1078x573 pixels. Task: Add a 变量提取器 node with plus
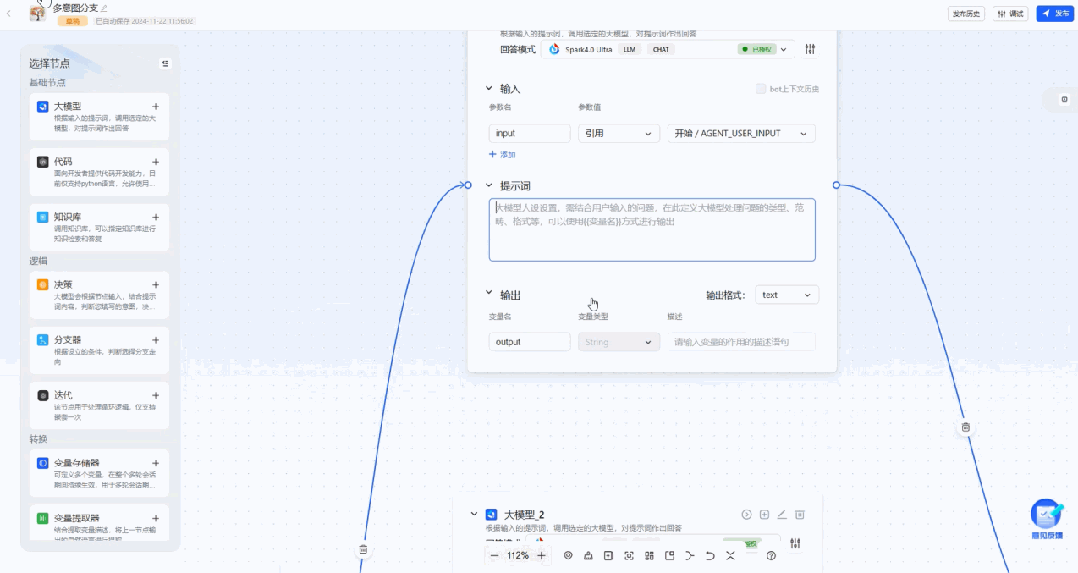pyautogui.click(x=155, y=518)
